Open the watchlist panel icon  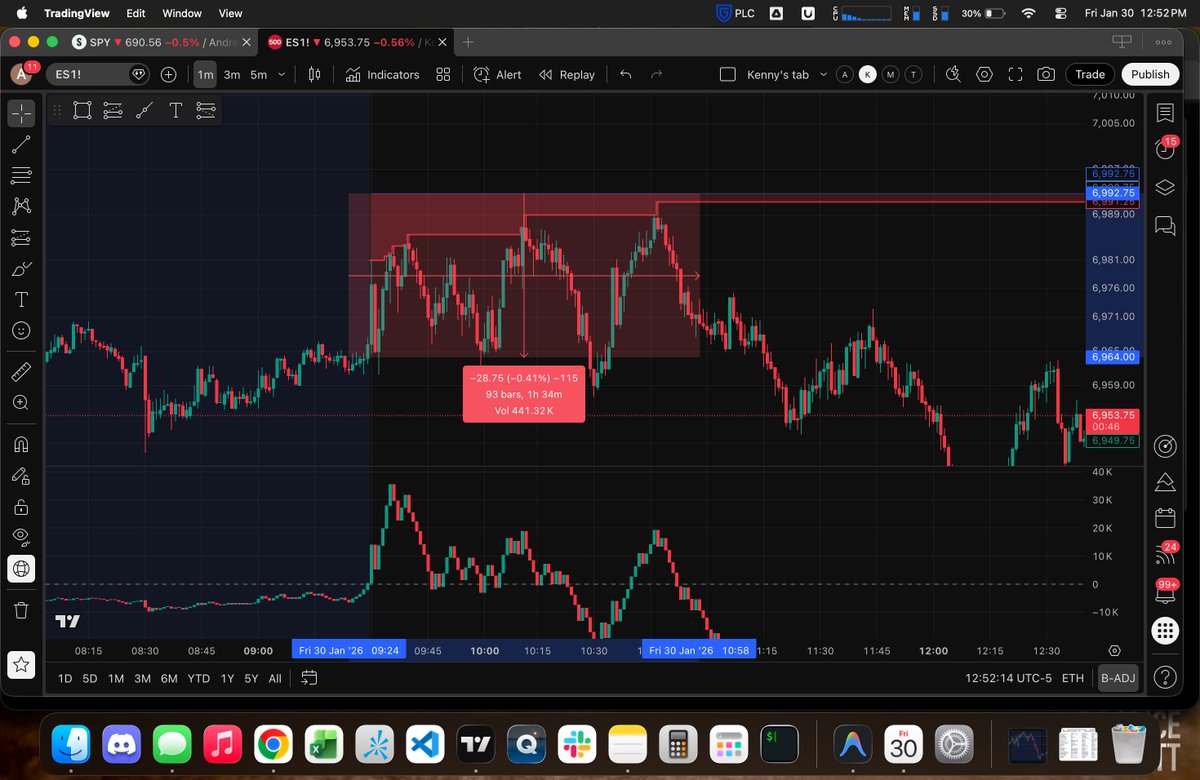tap(1165, 112)
